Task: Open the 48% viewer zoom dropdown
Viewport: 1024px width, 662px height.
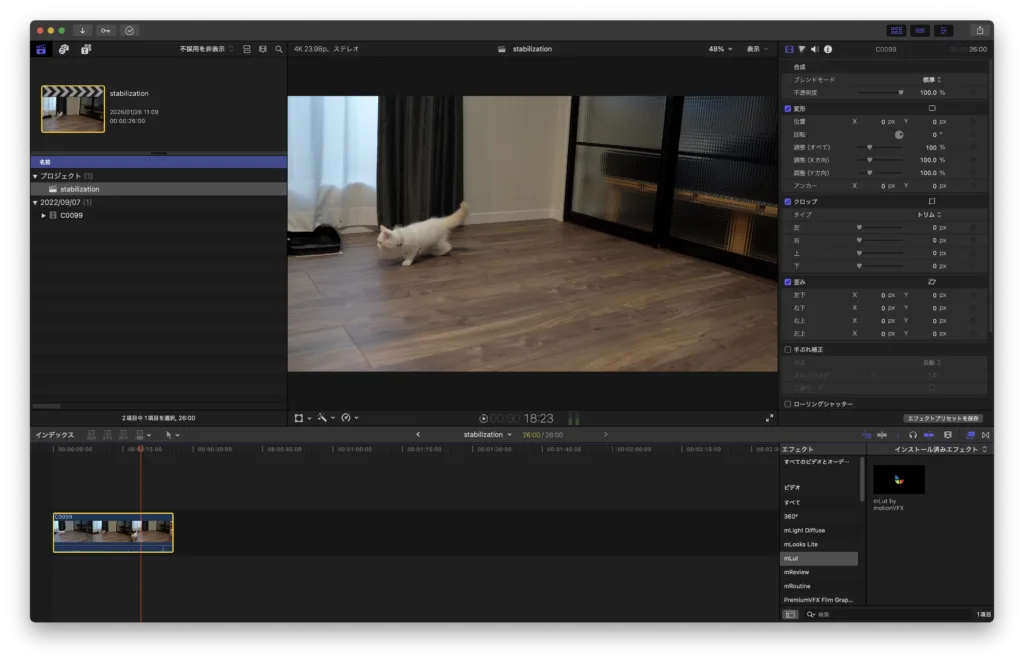Action: (720, 49)
